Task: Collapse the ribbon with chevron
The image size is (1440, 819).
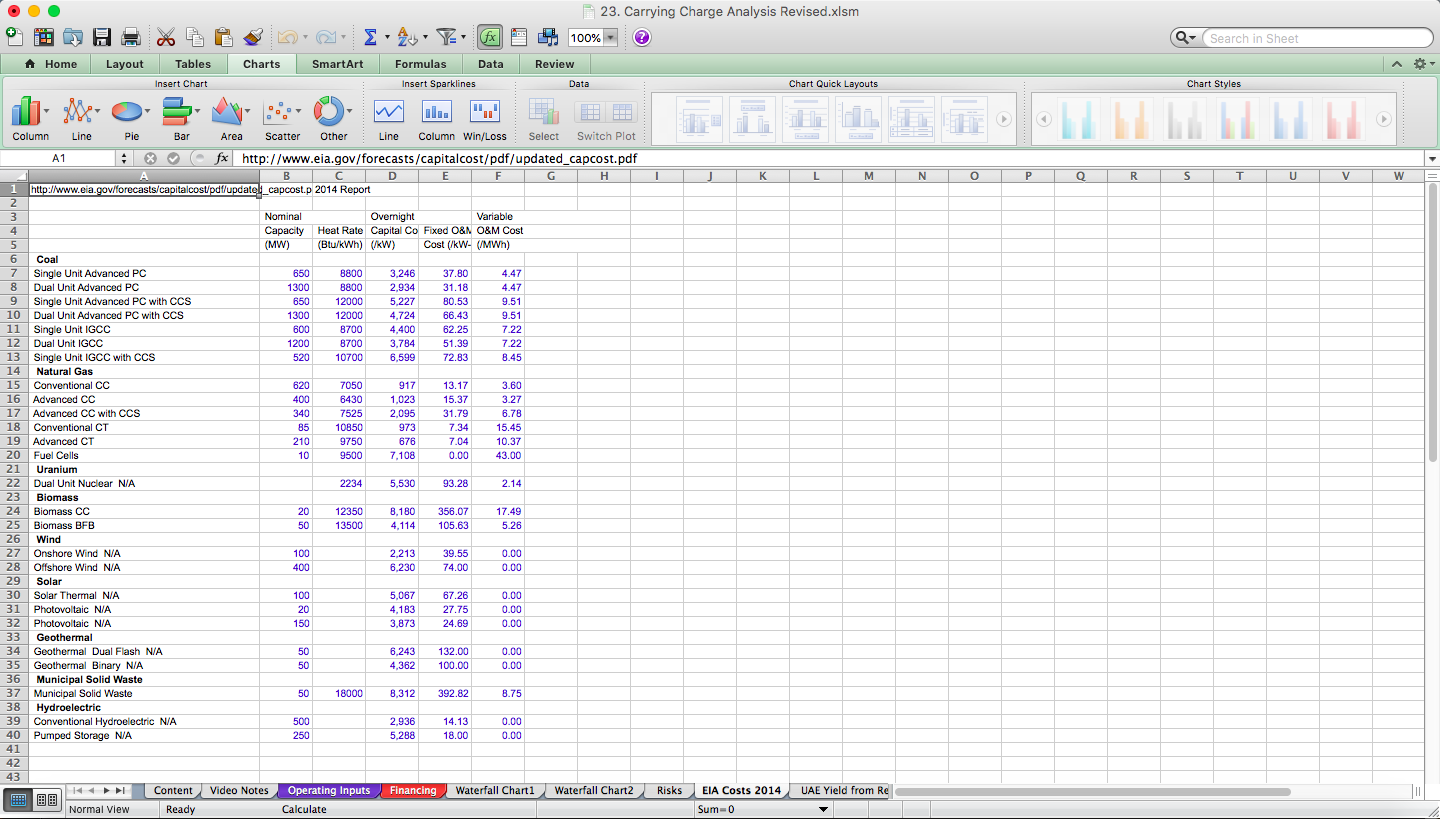Action: click(x=1397, y=64)
